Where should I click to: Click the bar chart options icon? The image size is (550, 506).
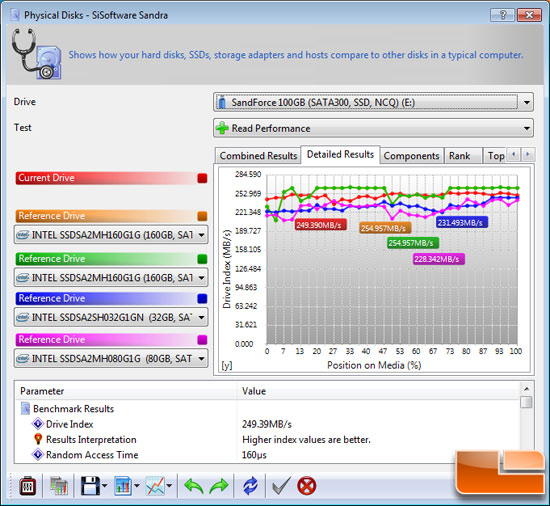[123, 486]
